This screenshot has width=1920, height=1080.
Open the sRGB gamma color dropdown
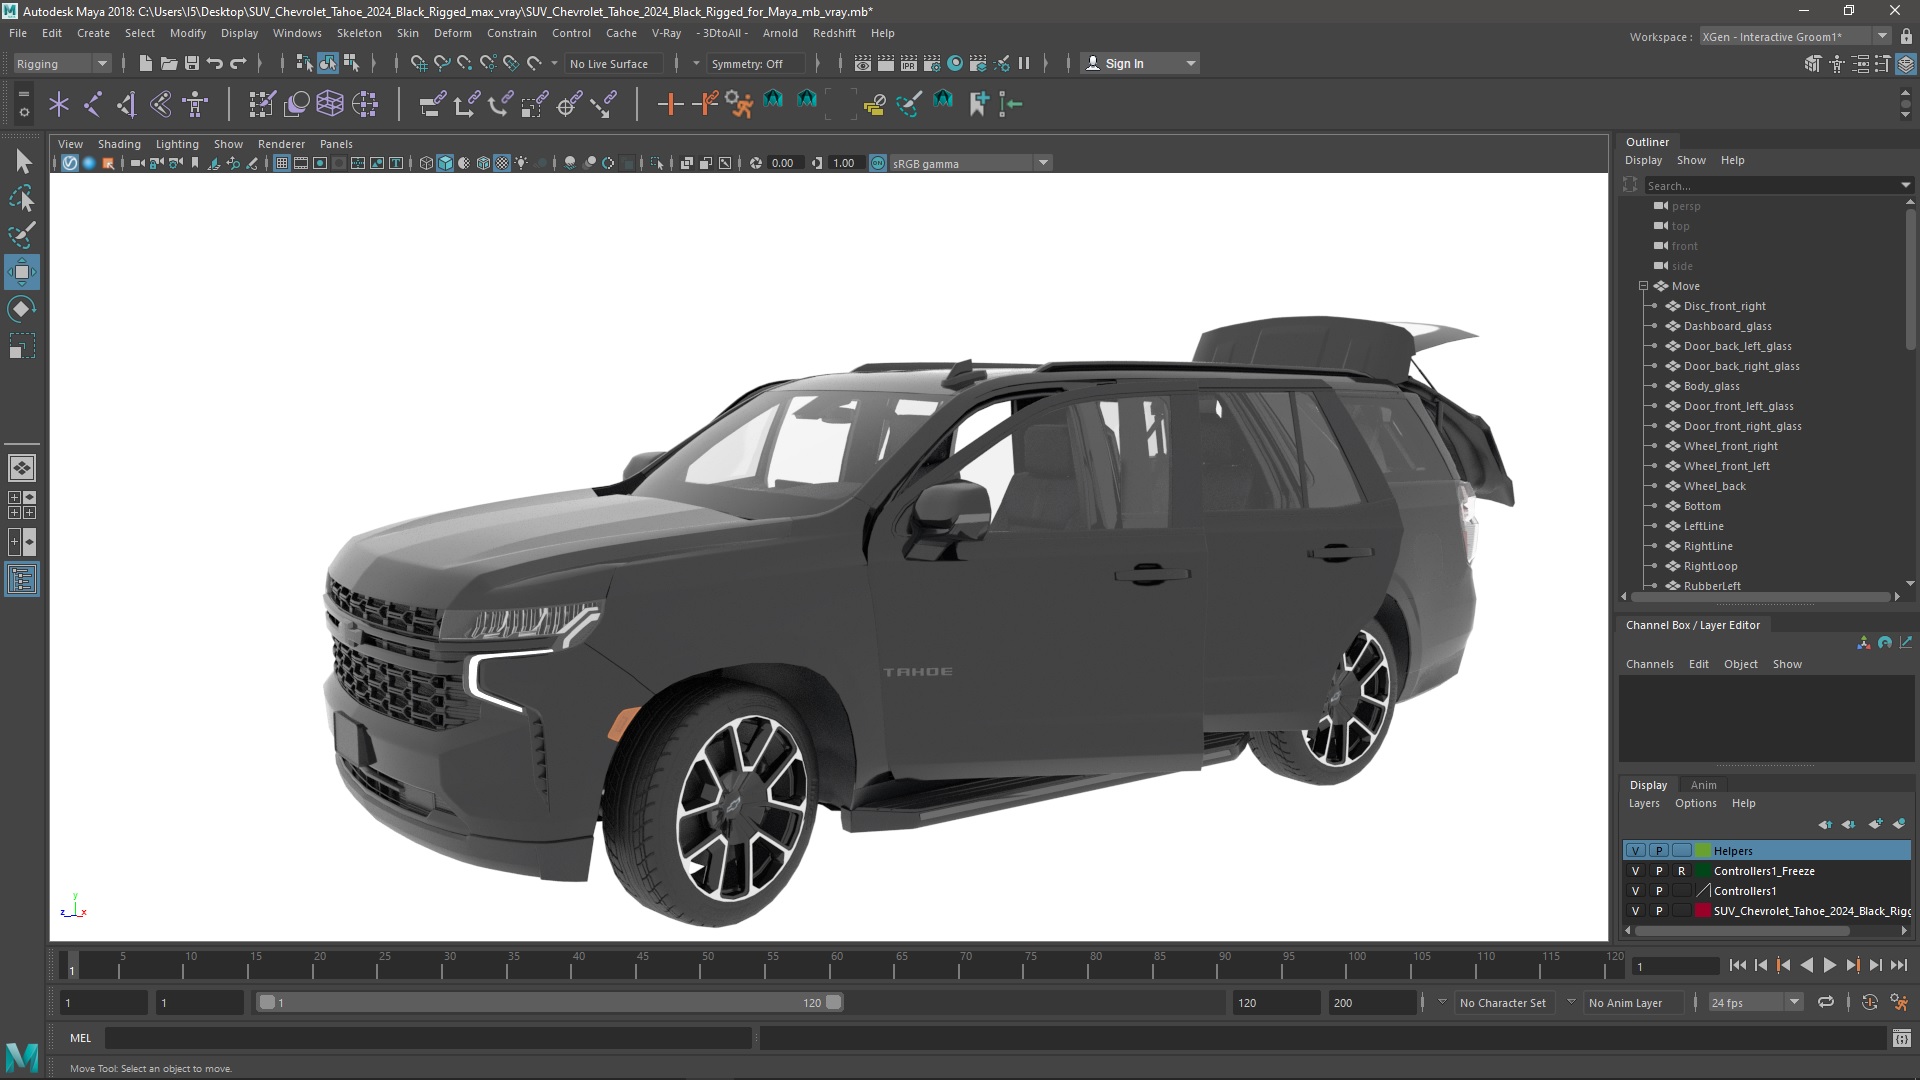tap(970, 163)
